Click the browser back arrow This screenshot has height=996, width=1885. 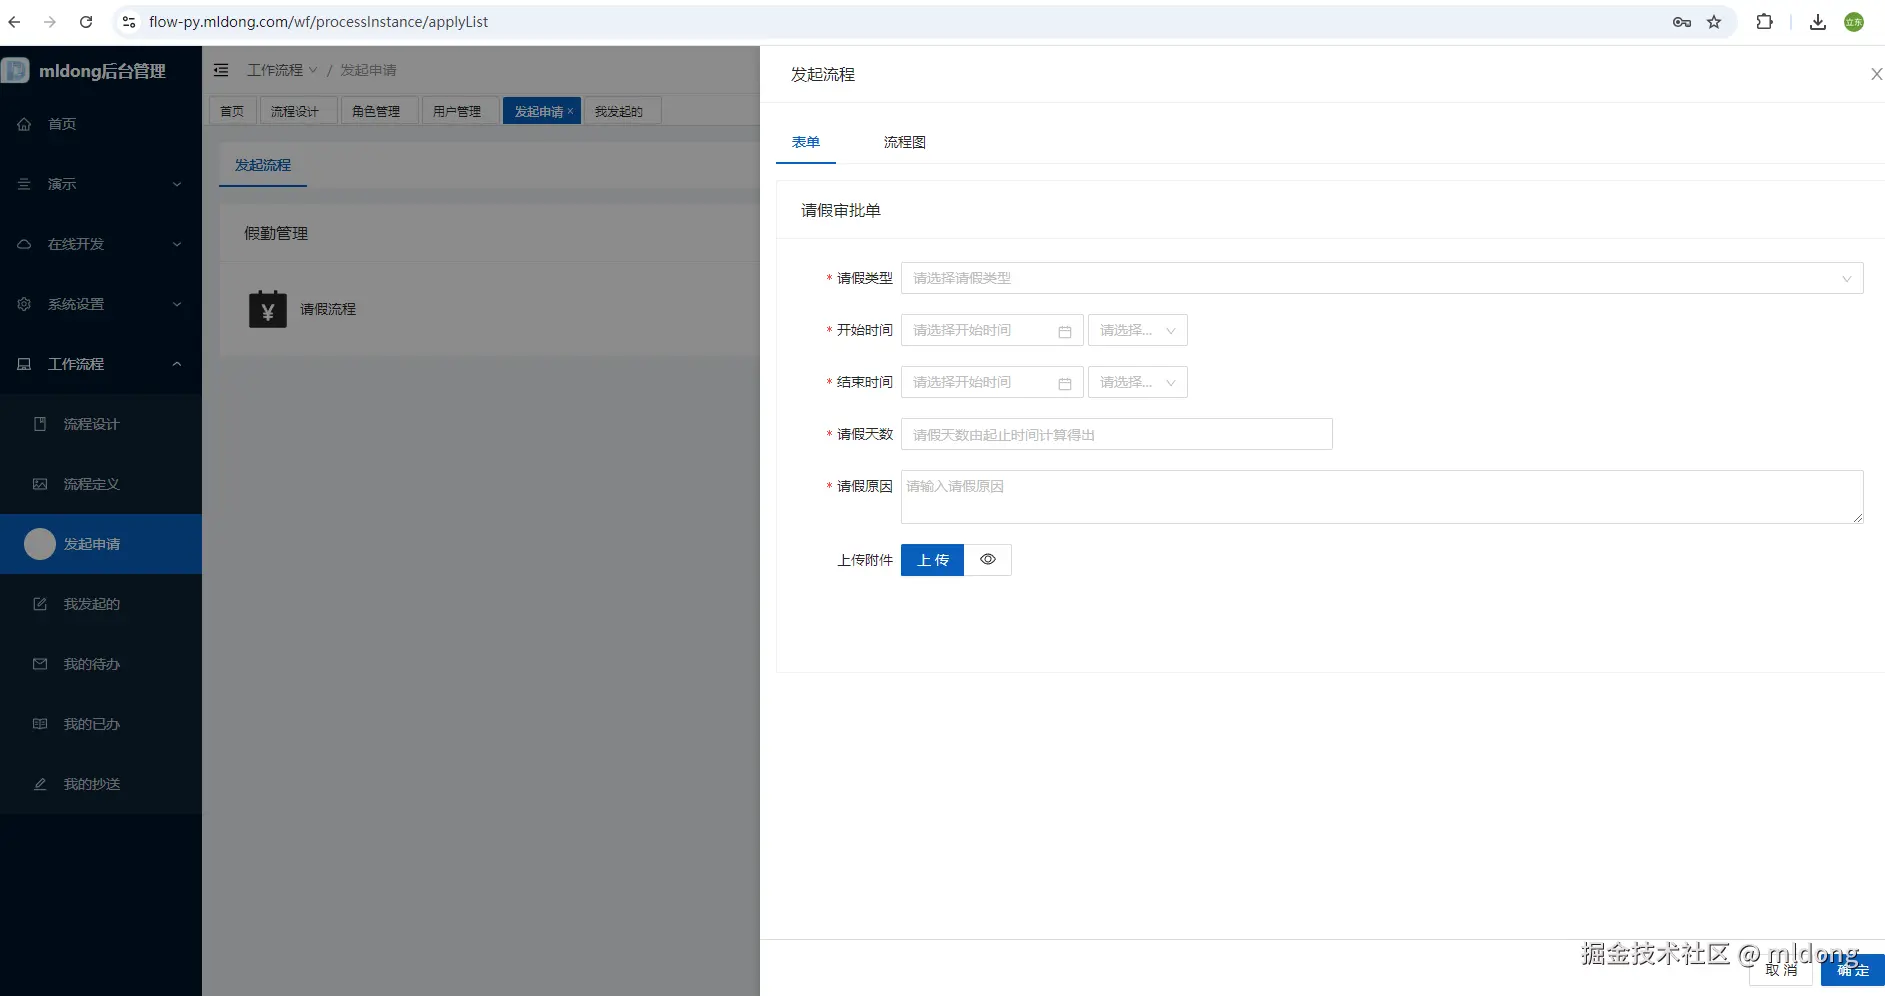click(14, 22)
